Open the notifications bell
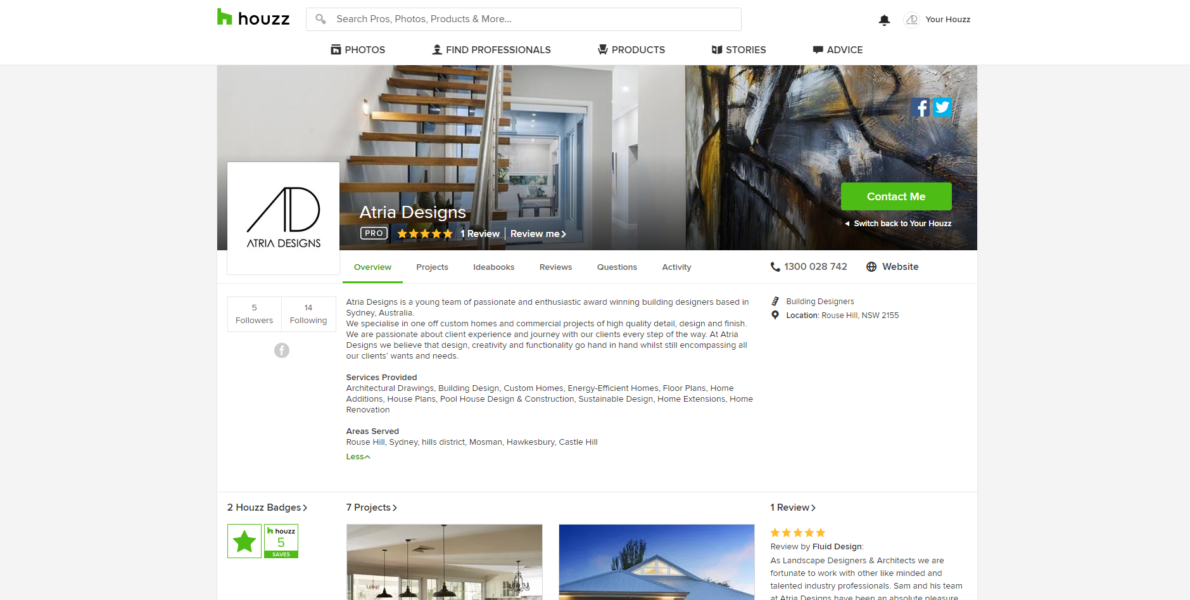The height and width of the screenshot is (600, 1190). 884,20
